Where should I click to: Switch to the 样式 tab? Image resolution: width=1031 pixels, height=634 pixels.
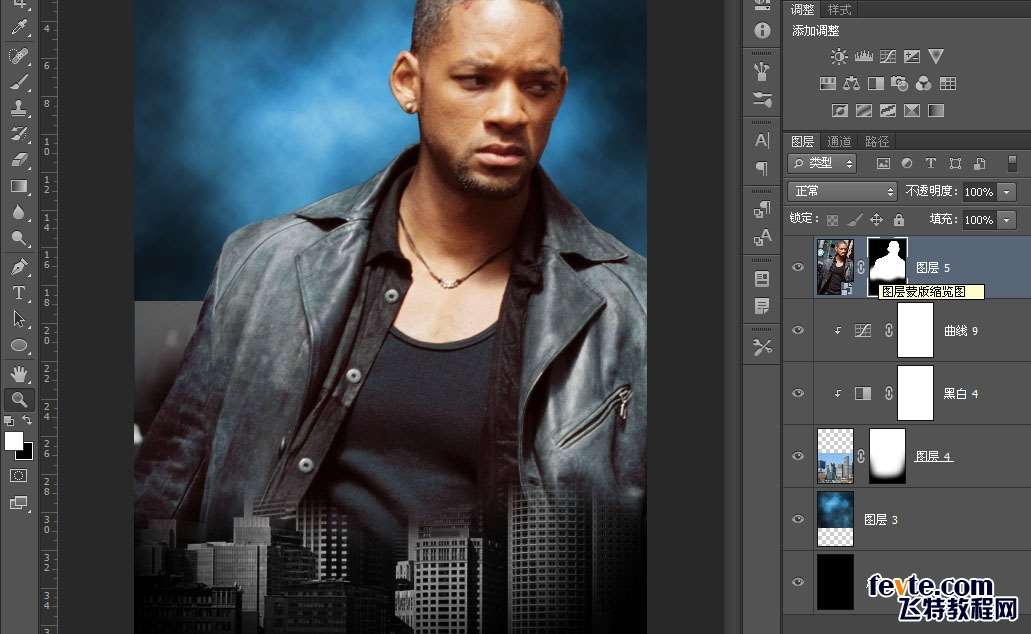(839, 9)
